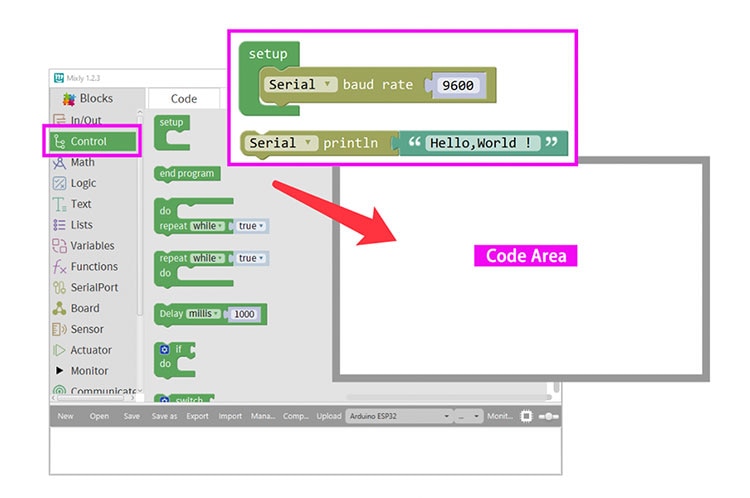The width and height of the screenshot is (750, 498).
Task: Open while dropdown in do-repeat block
Action: pos(207,226)
